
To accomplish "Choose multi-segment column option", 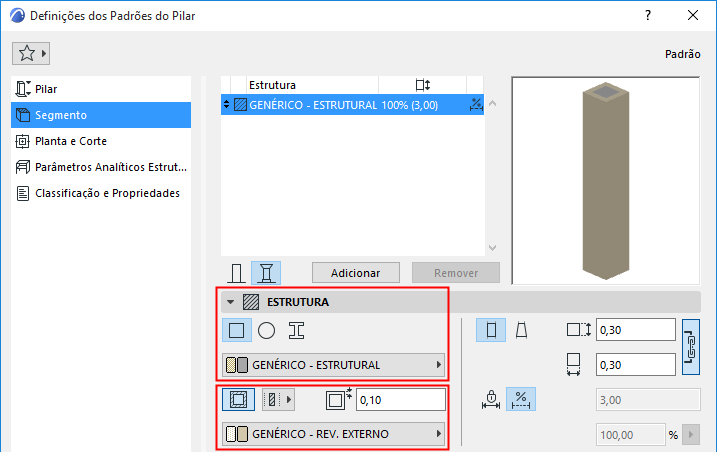I will [266, 273].
